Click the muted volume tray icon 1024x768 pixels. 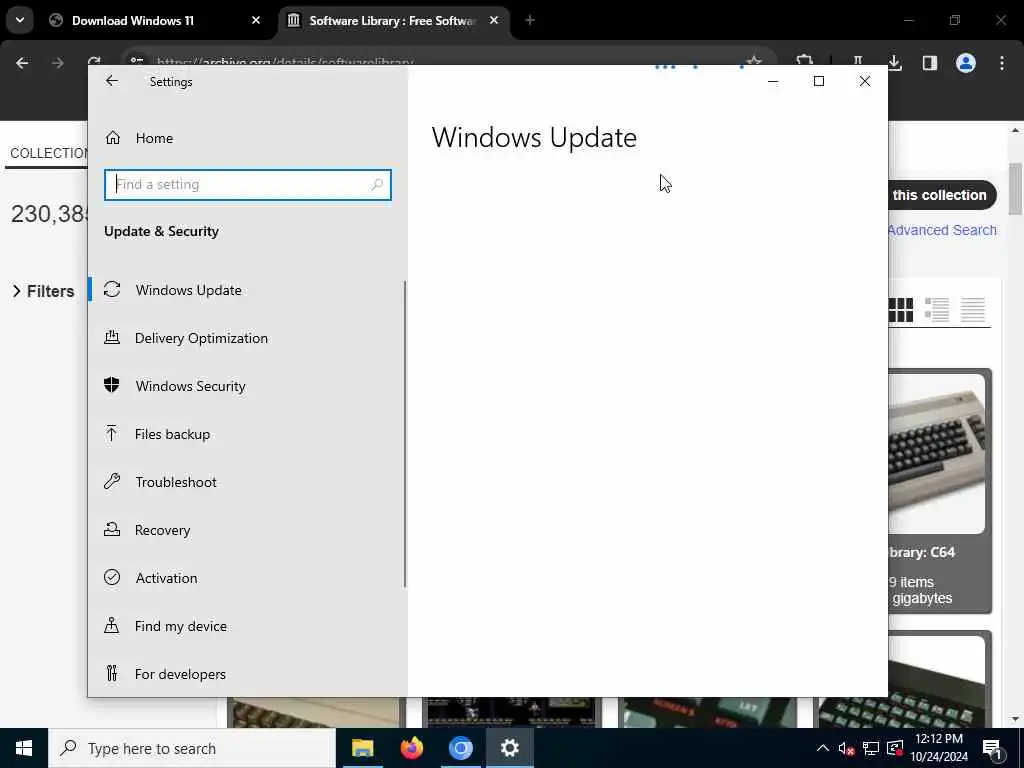point(846,748)
